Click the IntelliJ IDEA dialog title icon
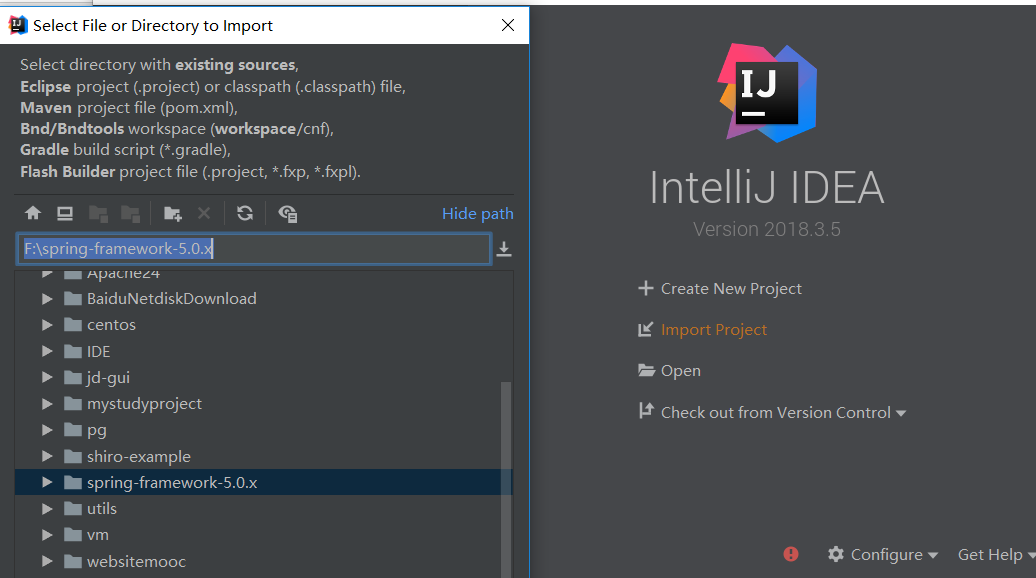The height and width of the screenshot is (578, 1036). coord(18,25)
